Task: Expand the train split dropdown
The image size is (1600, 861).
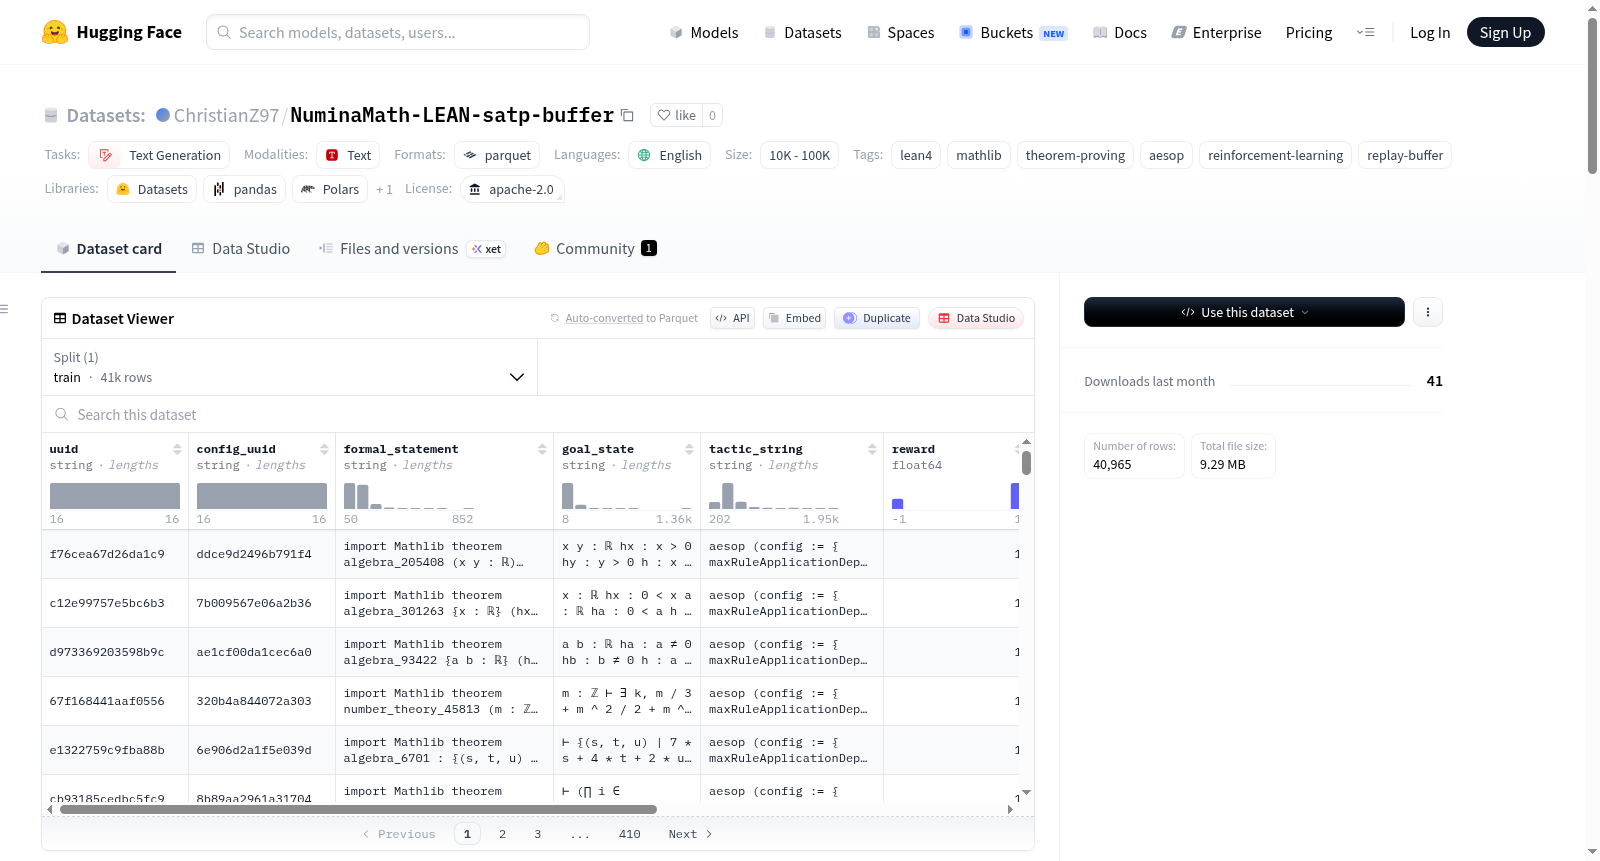Action: pos(289,367)
